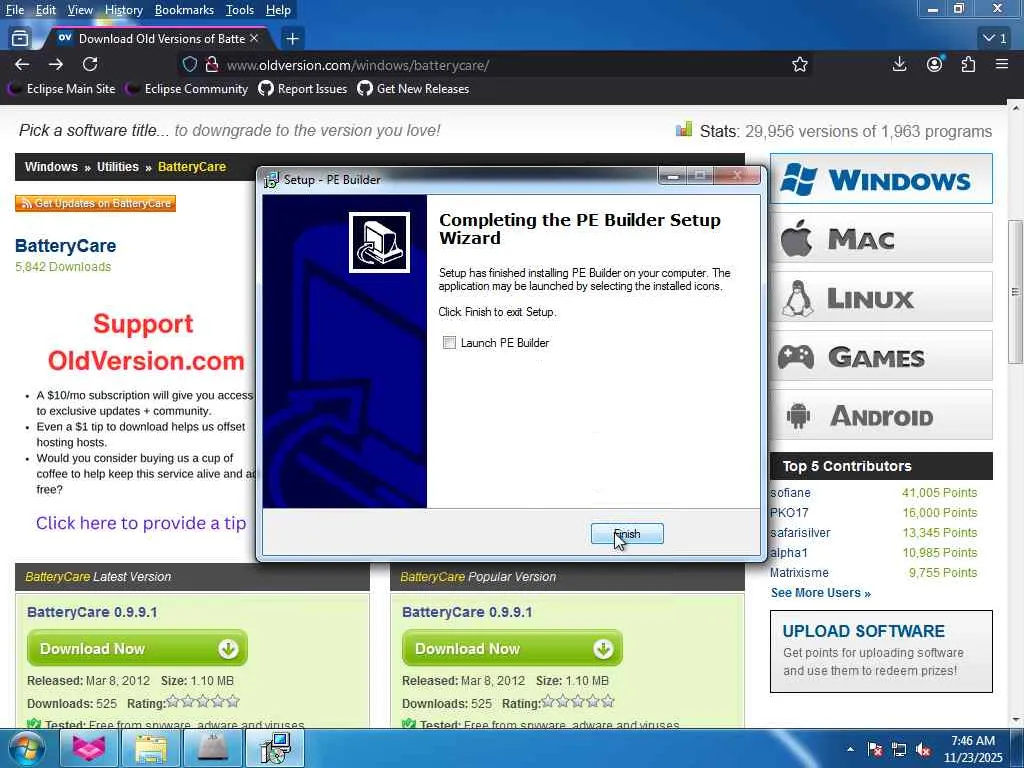Open the recent browsing view icon

(20, 39)
